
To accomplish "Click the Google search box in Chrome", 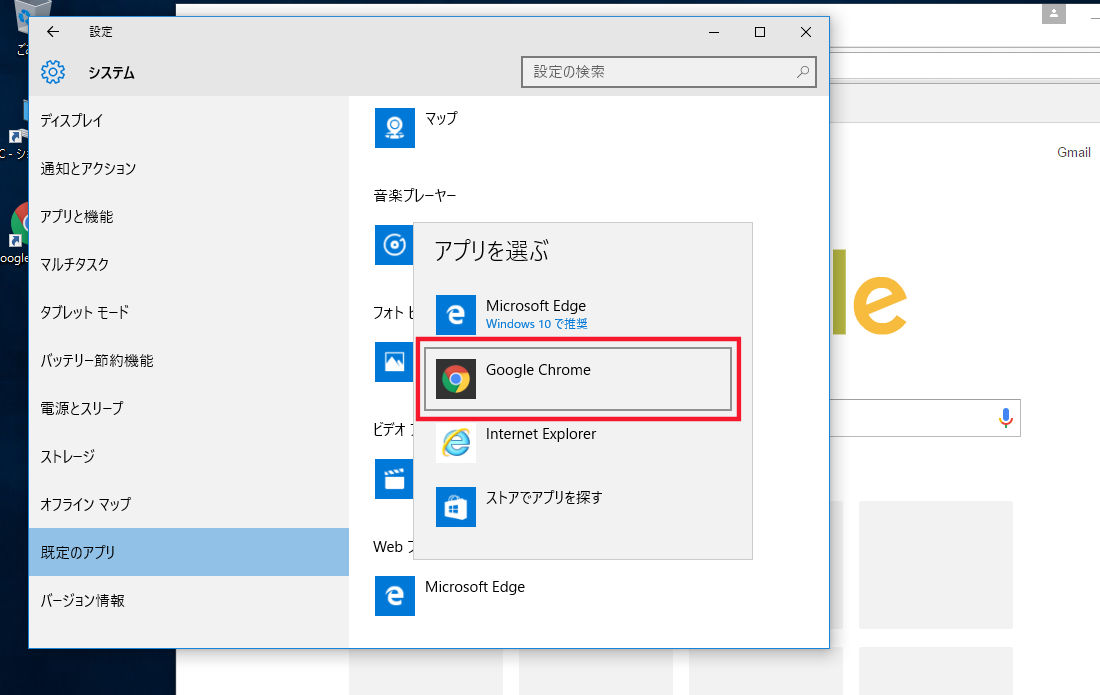I will (x=925, y=418).
